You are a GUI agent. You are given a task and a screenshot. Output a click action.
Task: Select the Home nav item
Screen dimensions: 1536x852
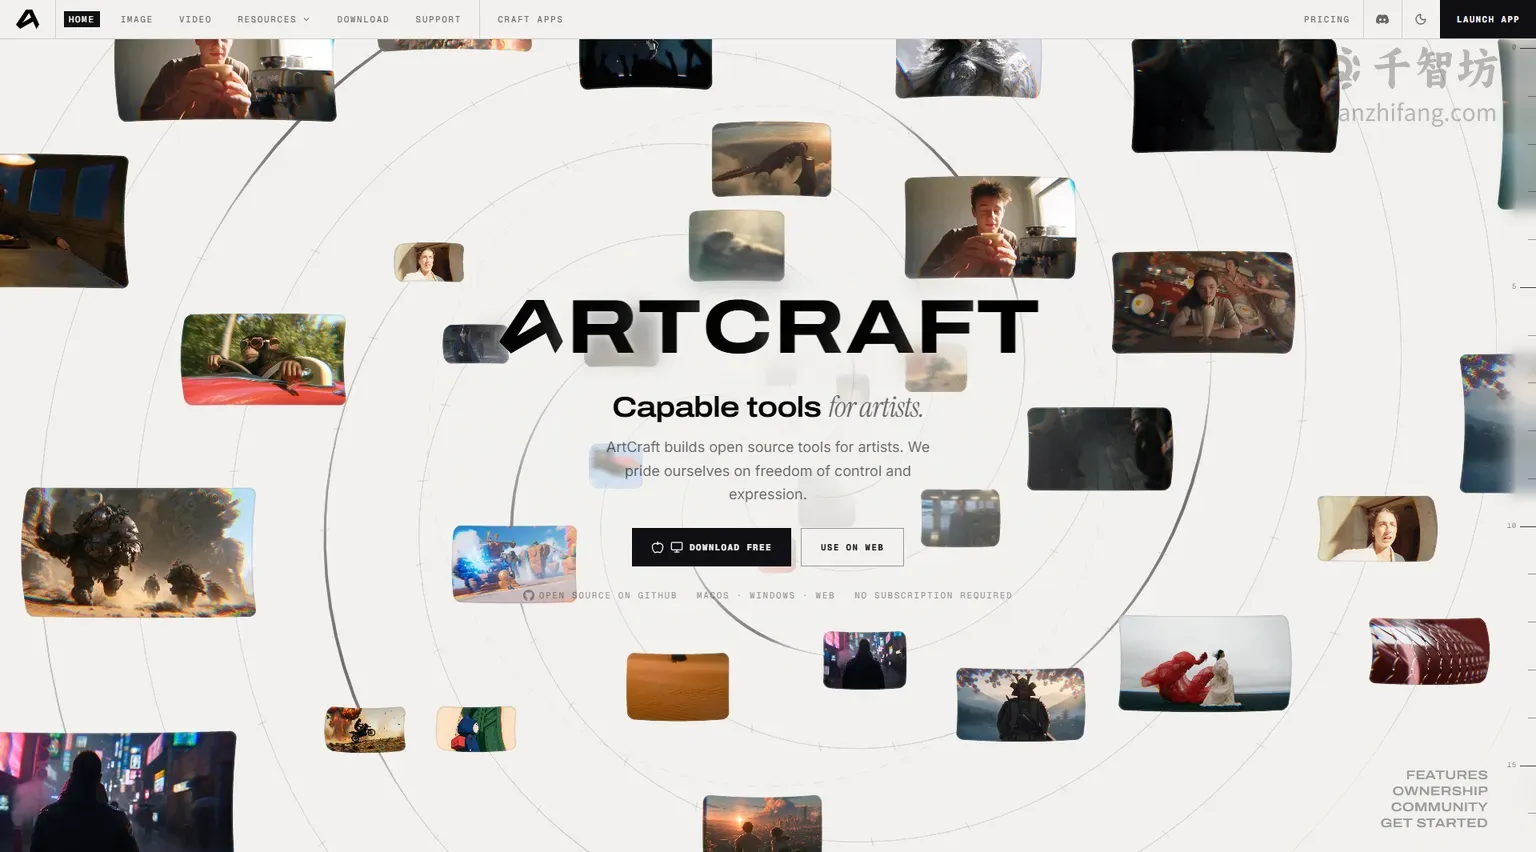[81, 19]
